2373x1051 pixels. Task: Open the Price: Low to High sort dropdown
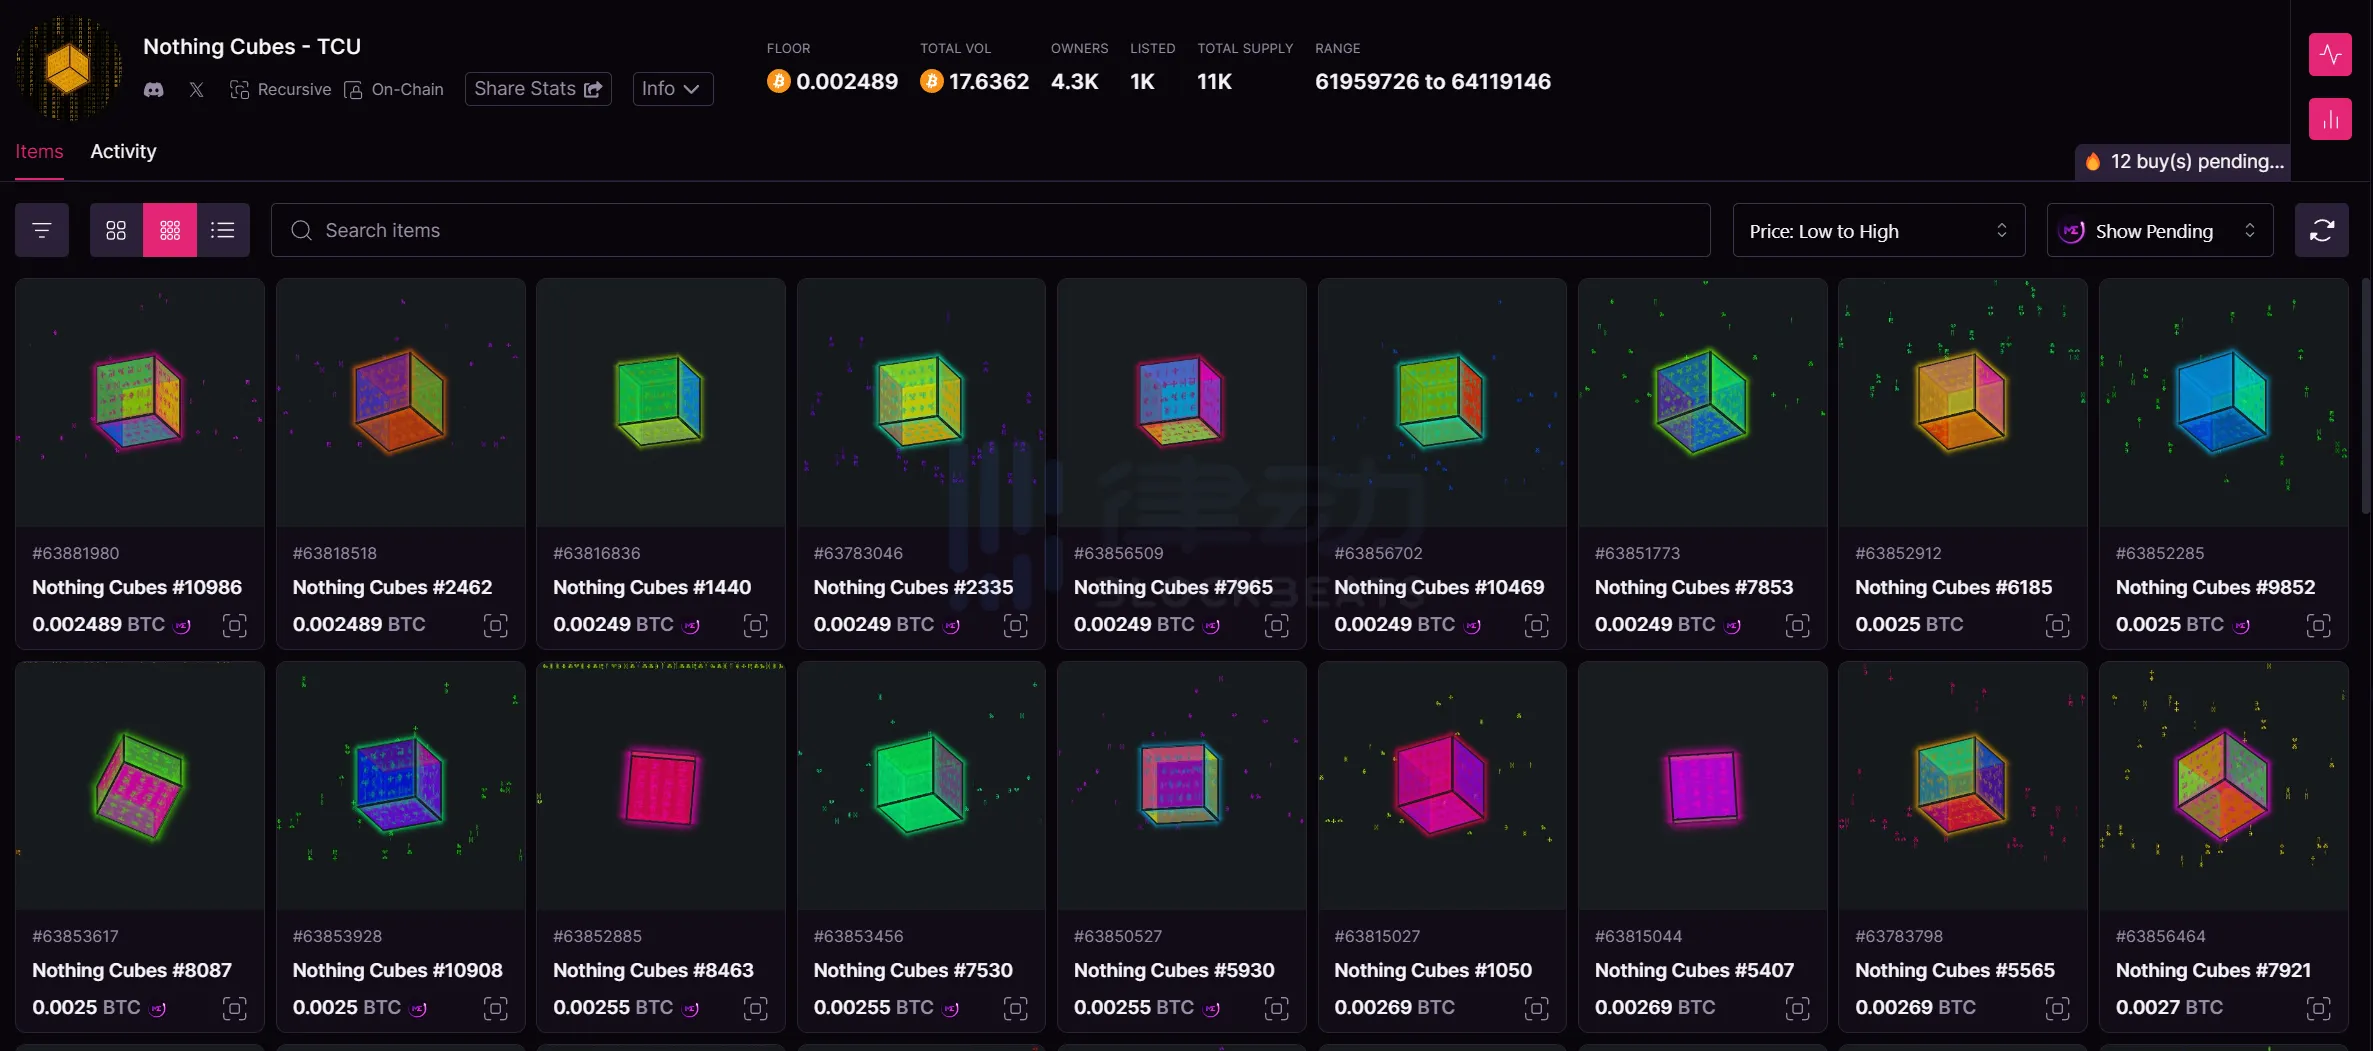pyautogui.click(x=1878, y=231)
